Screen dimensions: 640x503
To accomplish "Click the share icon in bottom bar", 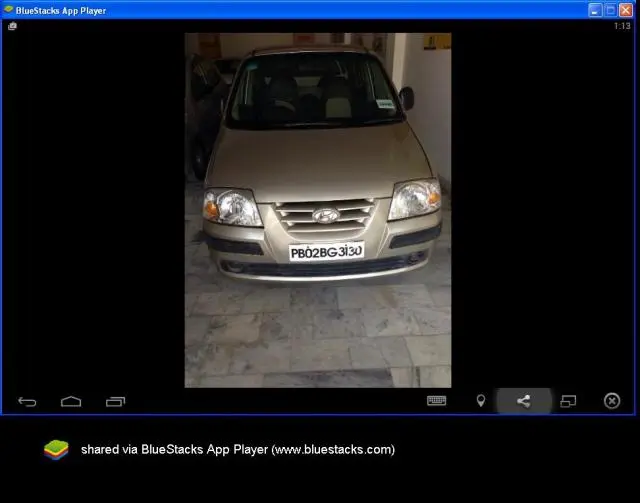I will pos(524,401).
